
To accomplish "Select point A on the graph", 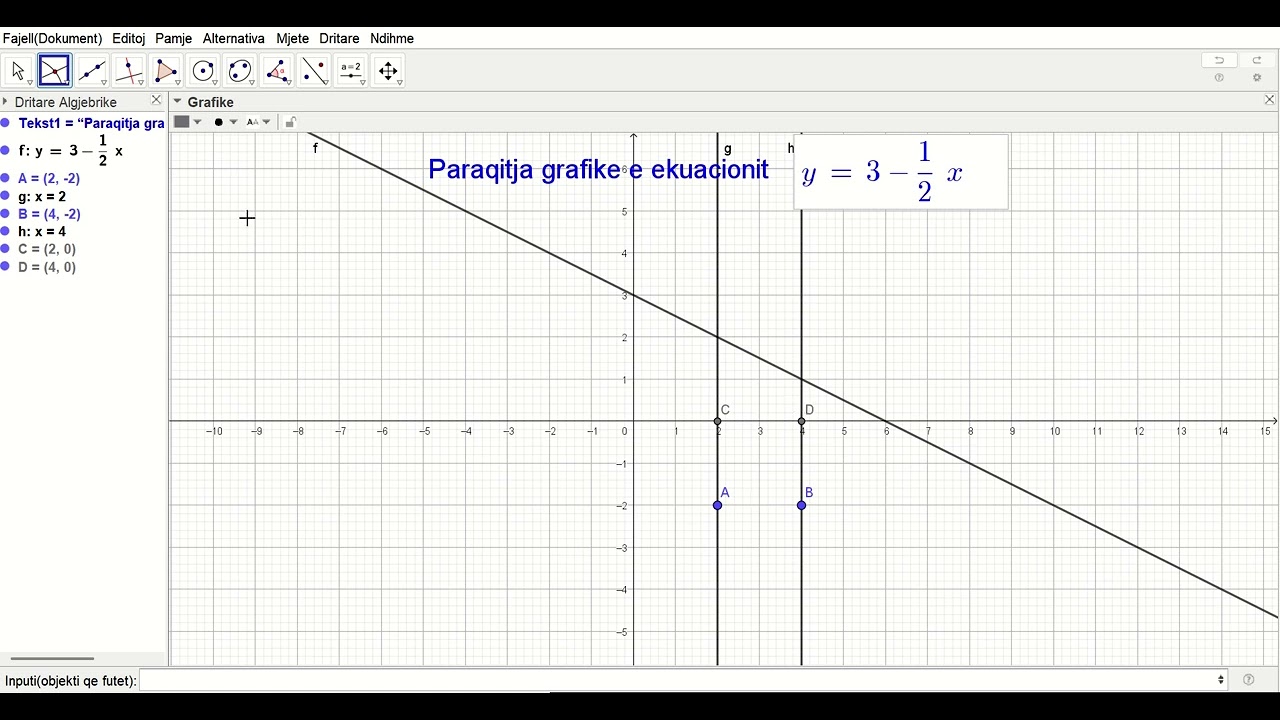I will 717,505.
